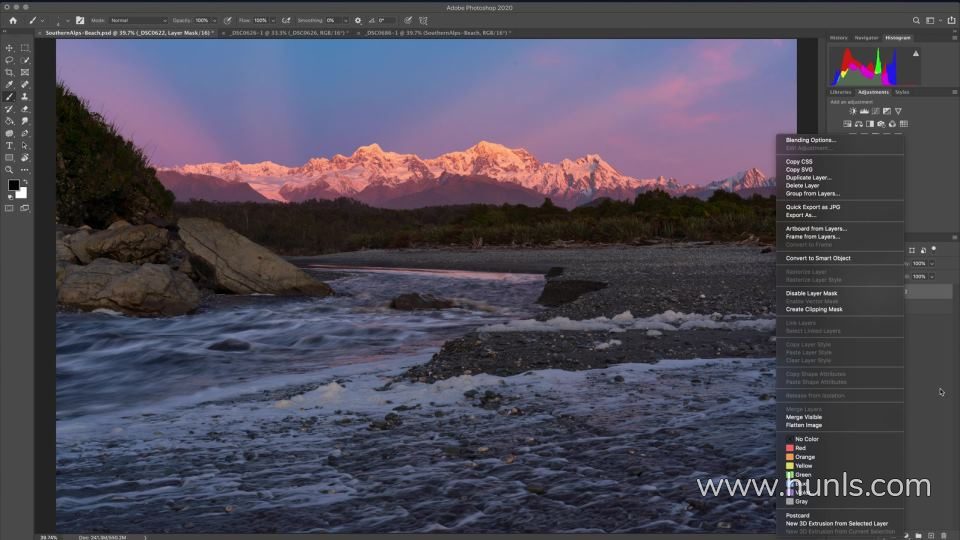Add a Black & White adjustment

click(x=870, y=124)
